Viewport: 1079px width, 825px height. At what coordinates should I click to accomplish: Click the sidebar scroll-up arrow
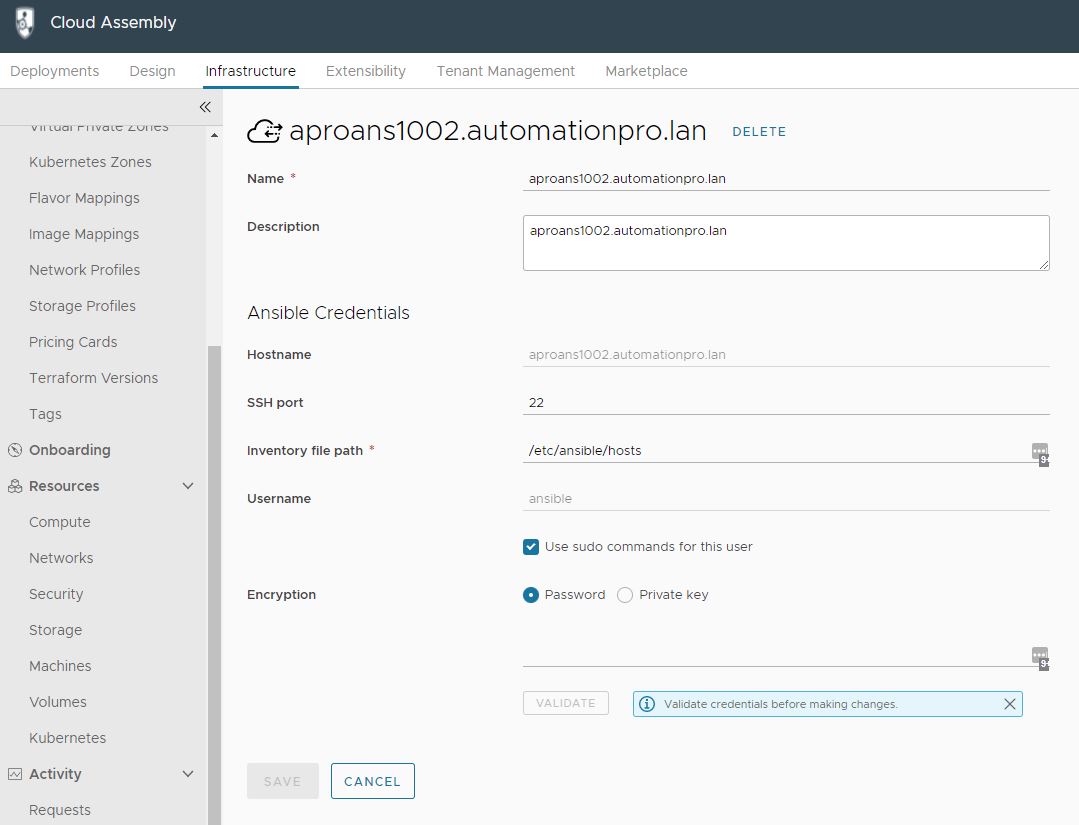pyautogui.click(x=215, y=136)
